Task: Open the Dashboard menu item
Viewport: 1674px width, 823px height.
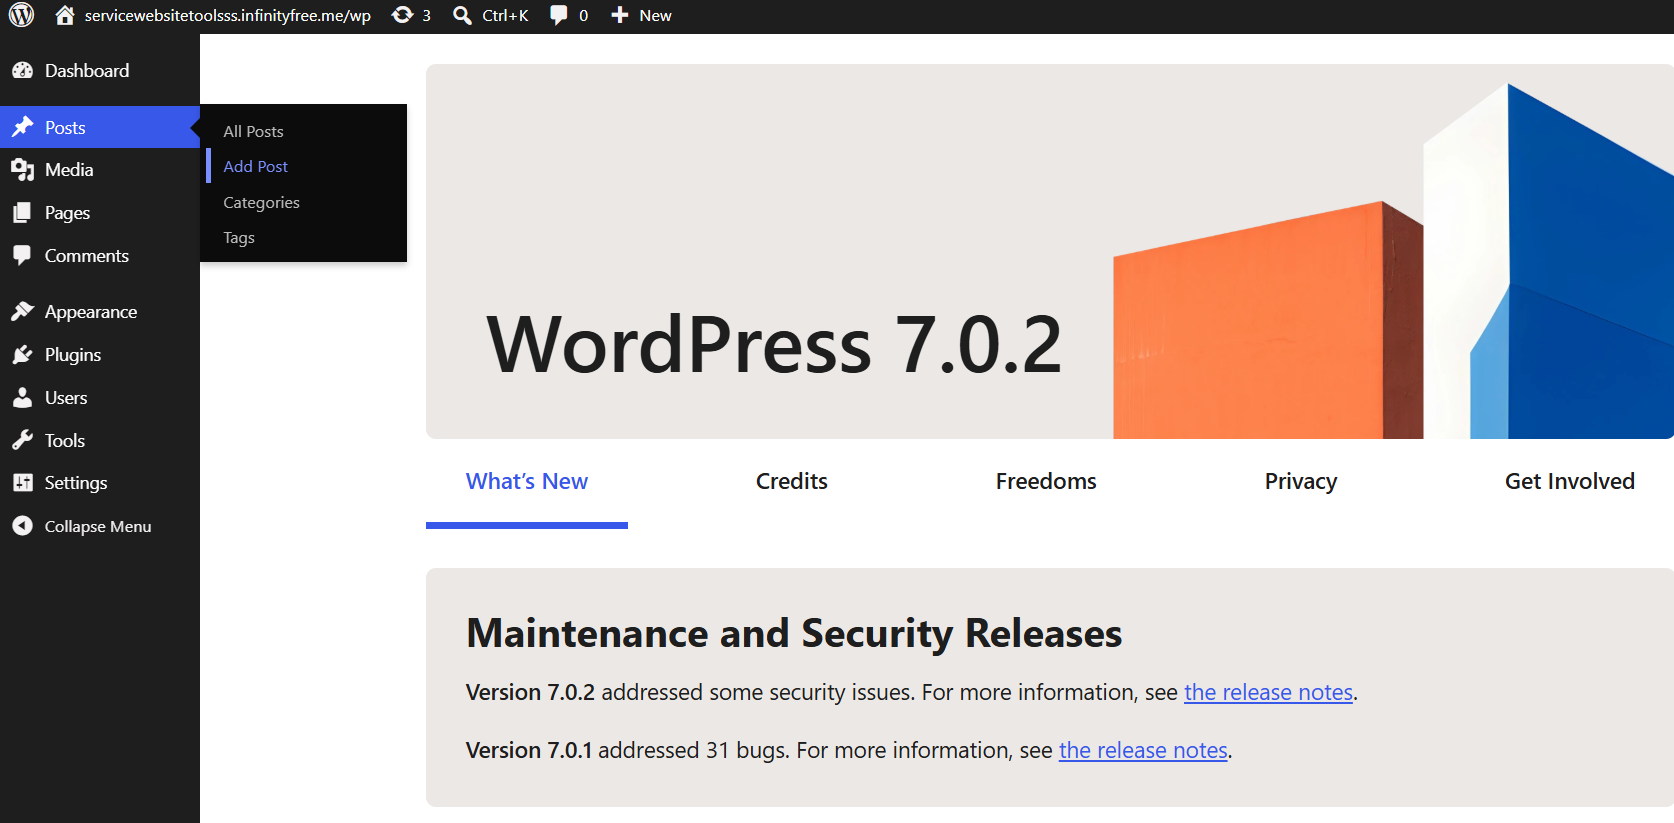Action: (x=100, y=71)
